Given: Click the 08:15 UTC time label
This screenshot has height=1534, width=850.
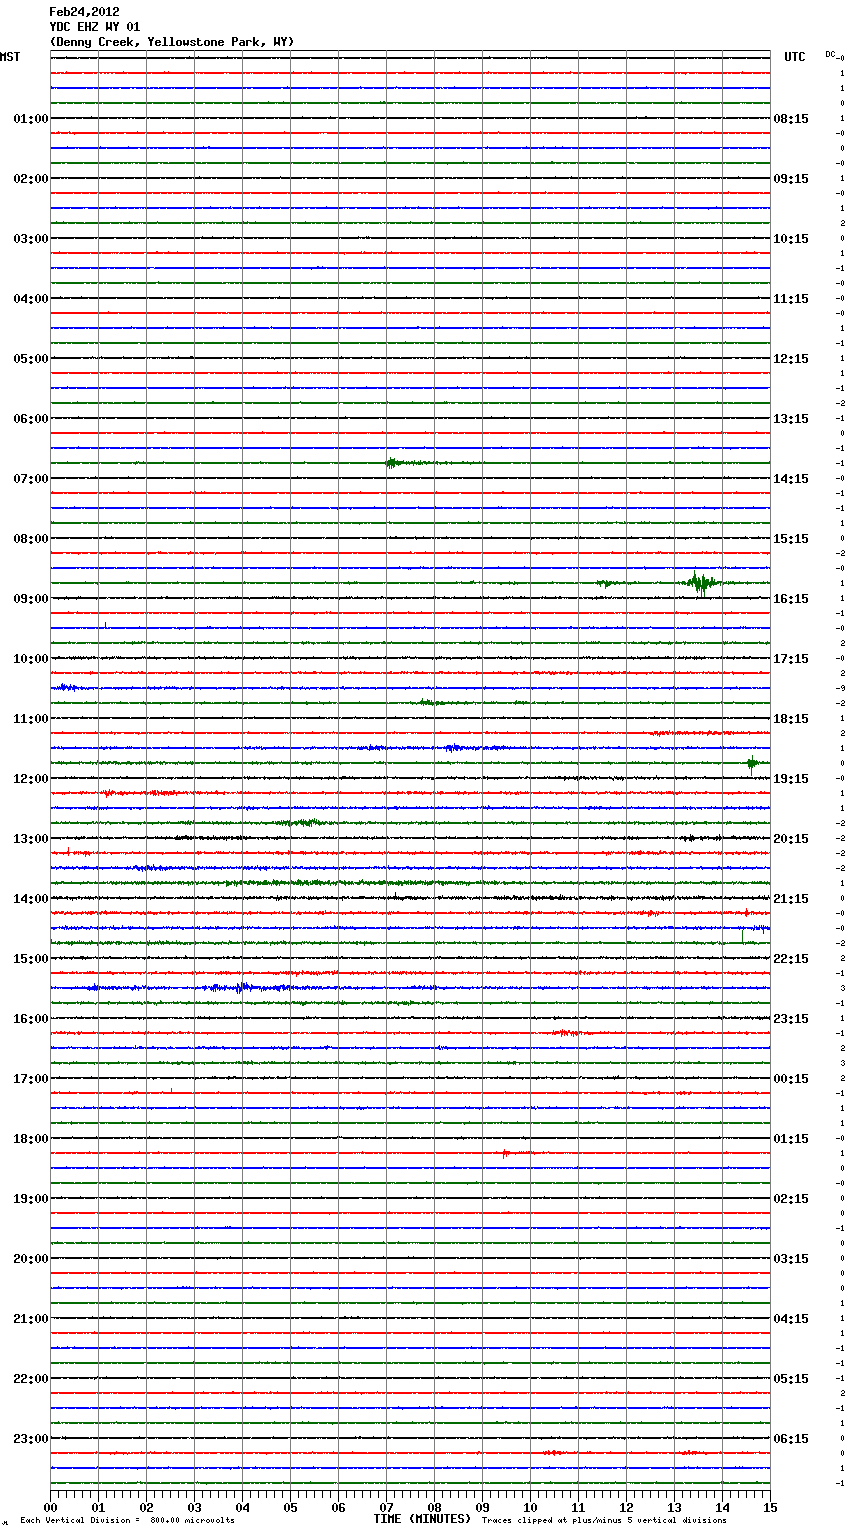Looking at the screenshot, I should coord(791,119).
